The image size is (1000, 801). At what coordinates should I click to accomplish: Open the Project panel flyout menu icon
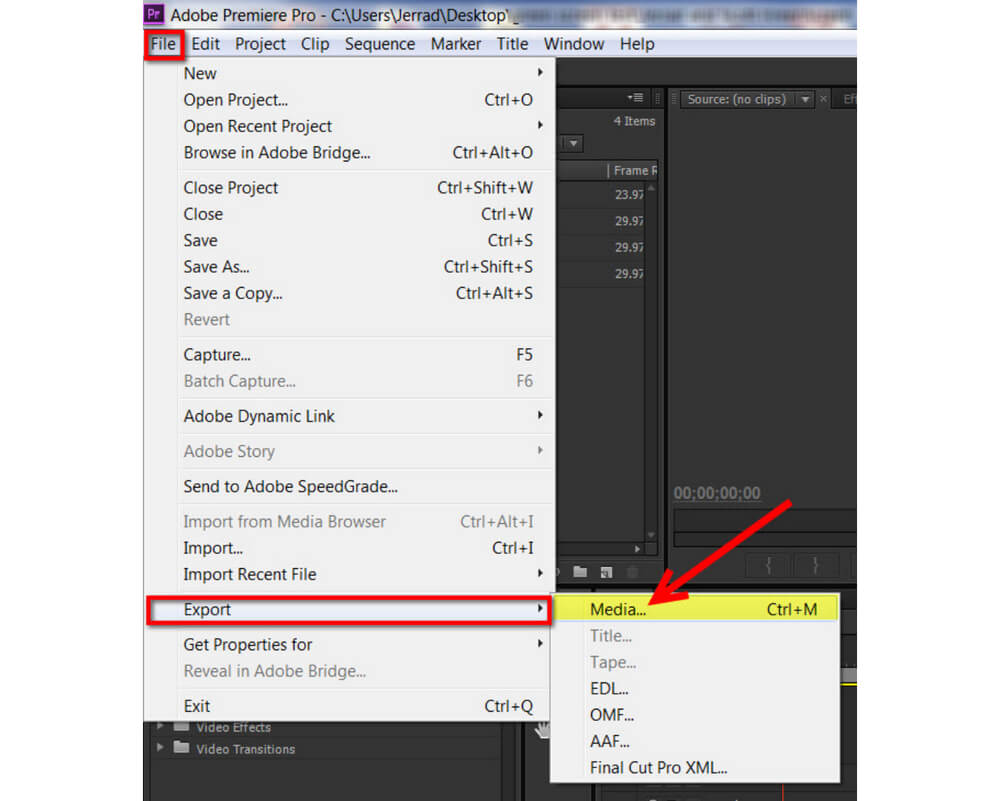click(634, 97)
